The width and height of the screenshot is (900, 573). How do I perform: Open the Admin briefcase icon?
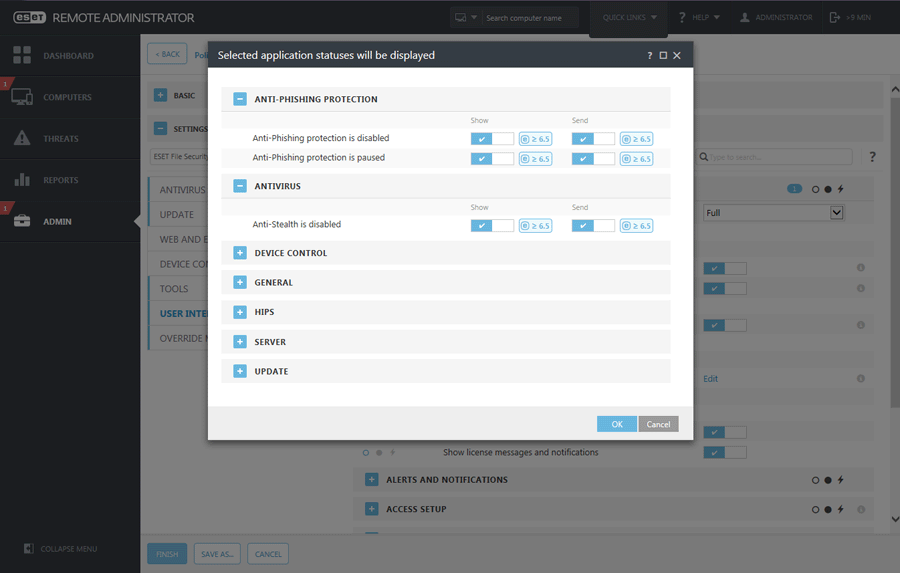(22, 221)
